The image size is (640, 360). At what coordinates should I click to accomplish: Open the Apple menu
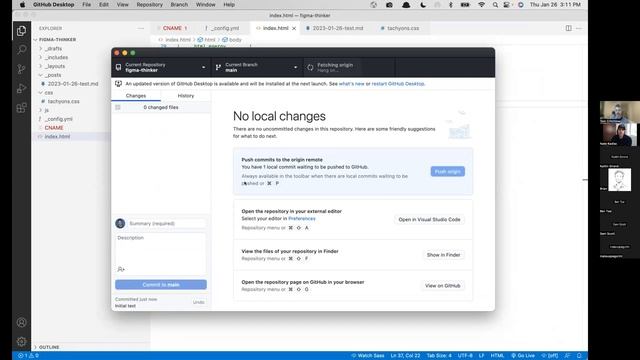tap(22, 4)
